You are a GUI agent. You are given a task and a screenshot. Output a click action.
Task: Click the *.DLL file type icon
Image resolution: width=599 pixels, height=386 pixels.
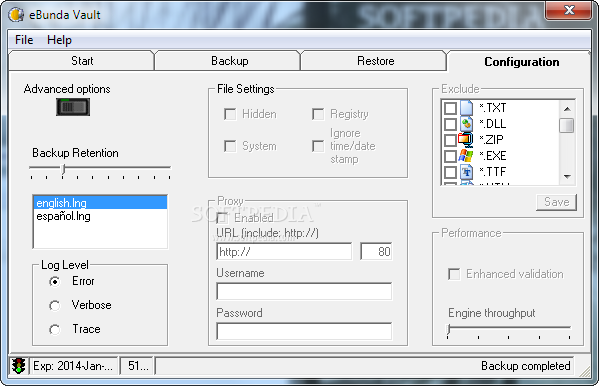(466, 124)
